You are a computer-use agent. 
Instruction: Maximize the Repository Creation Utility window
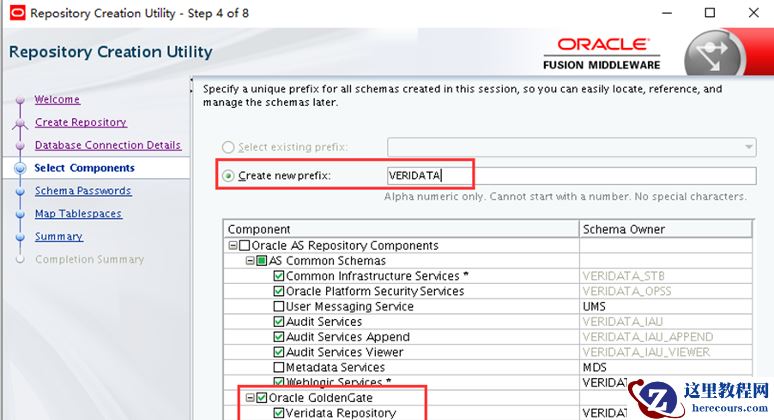(710, 13)
